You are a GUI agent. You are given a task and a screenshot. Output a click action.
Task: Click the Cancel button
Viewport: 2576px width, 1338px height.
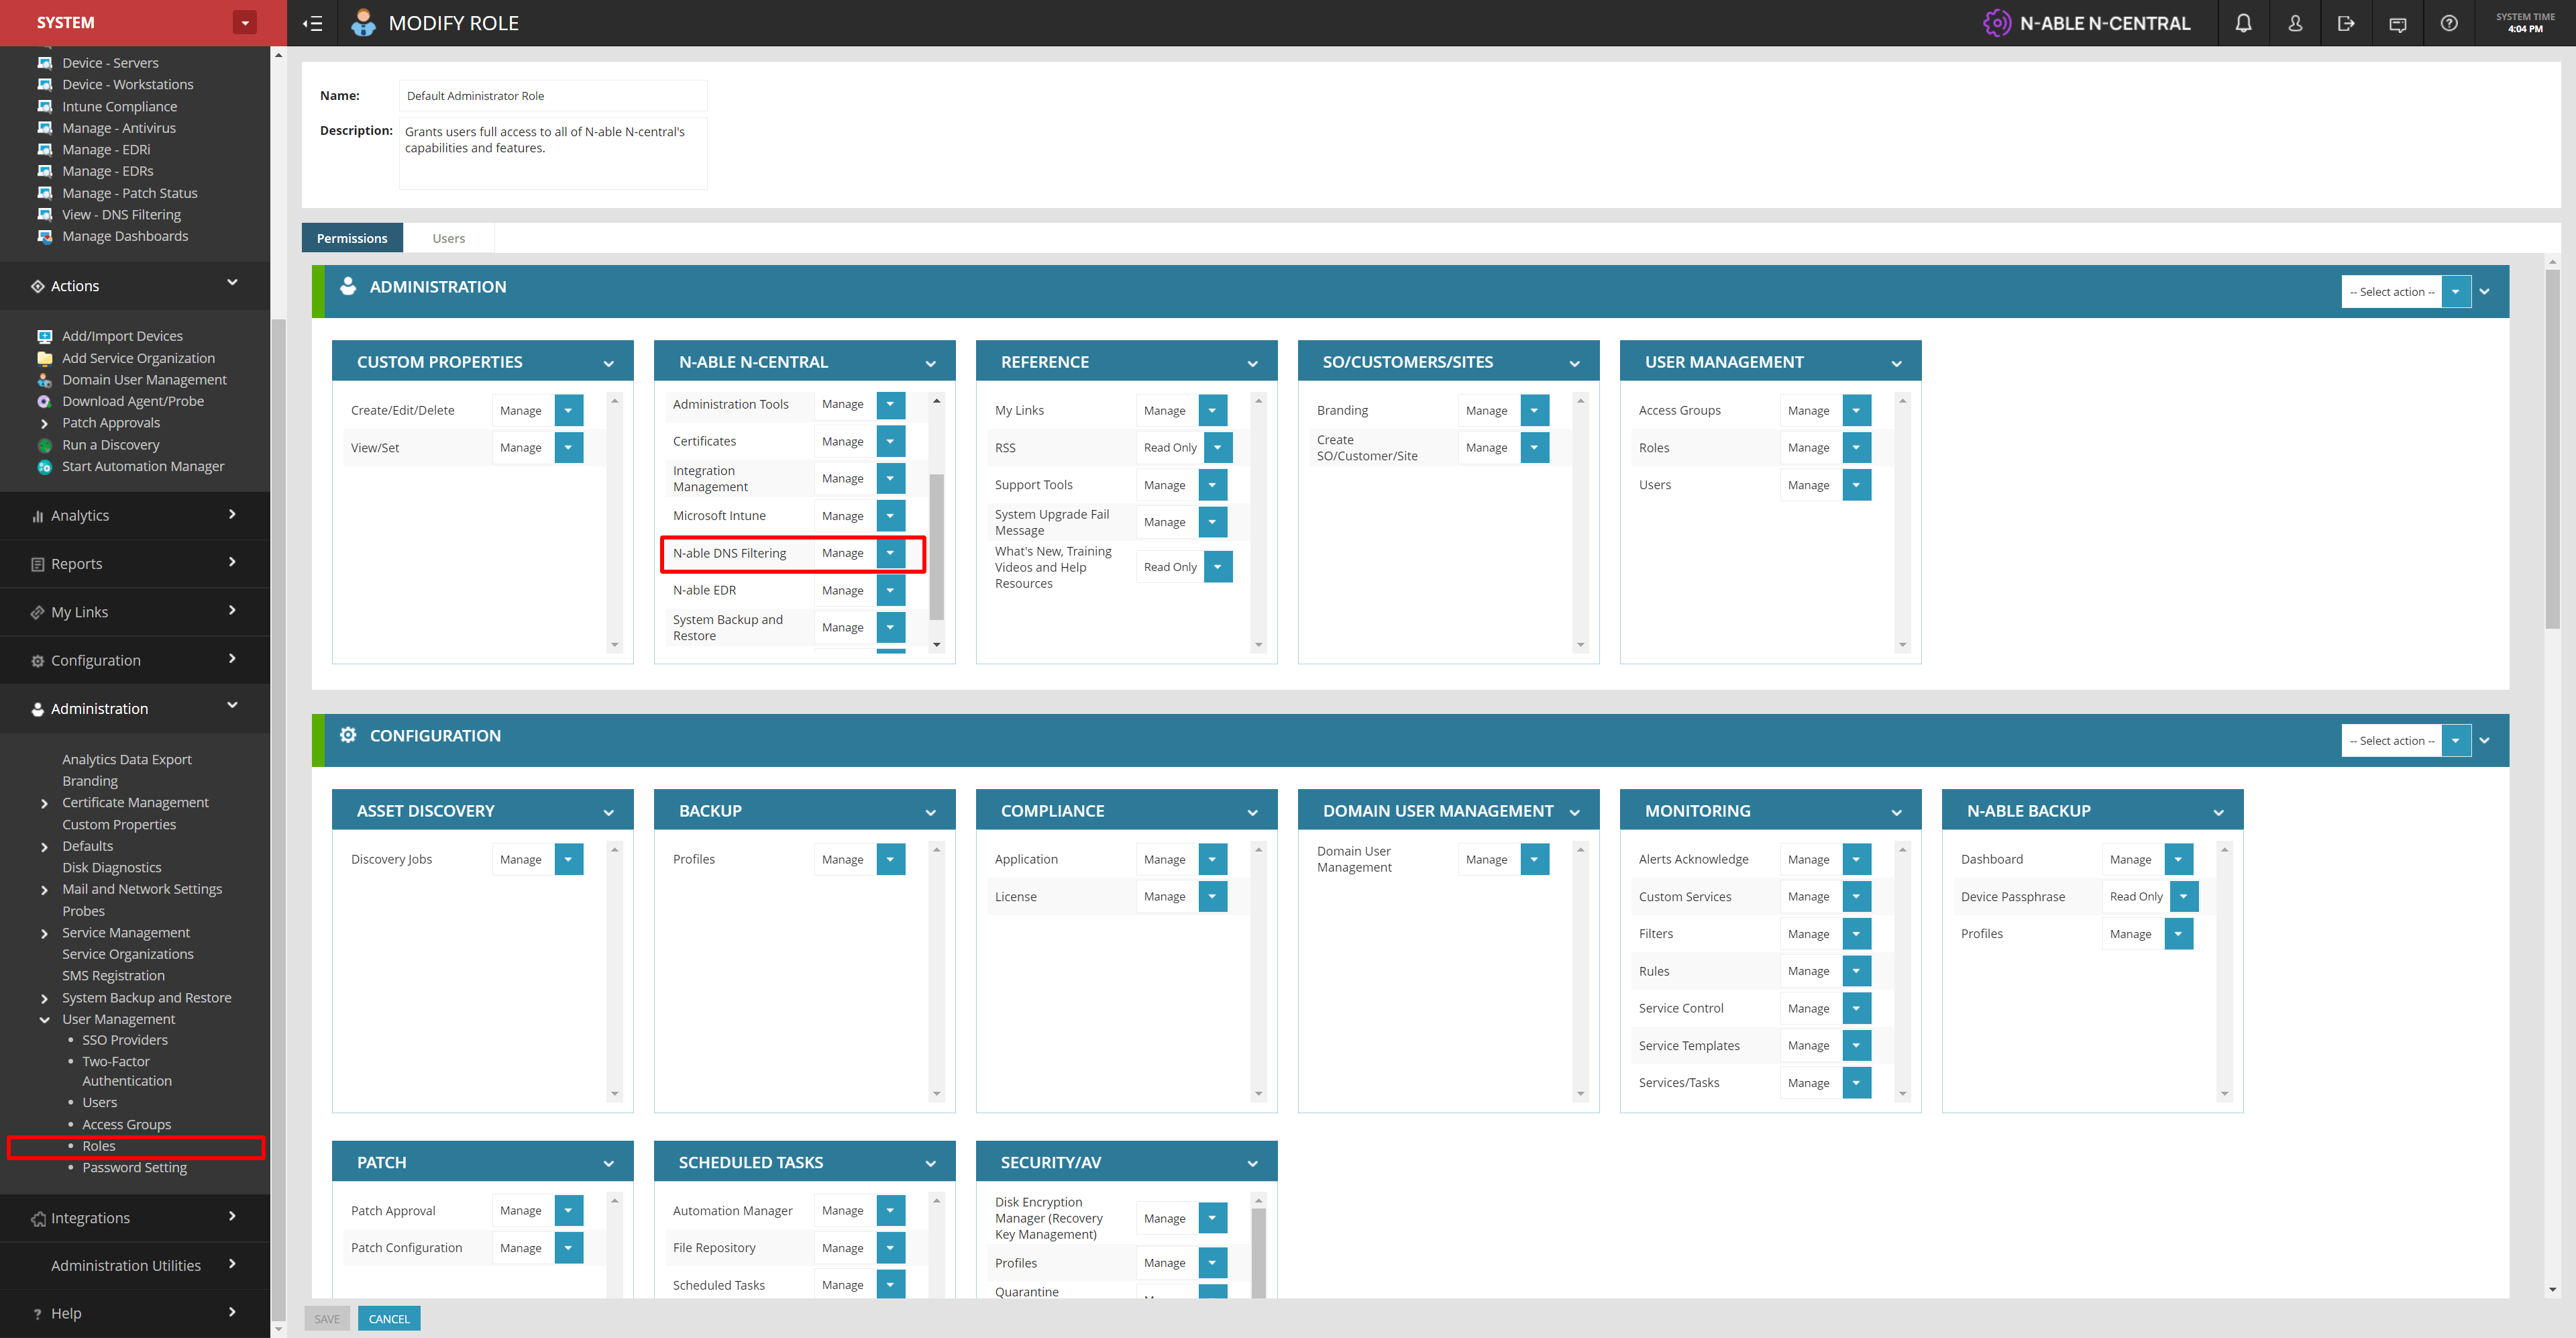[389, 1318]
